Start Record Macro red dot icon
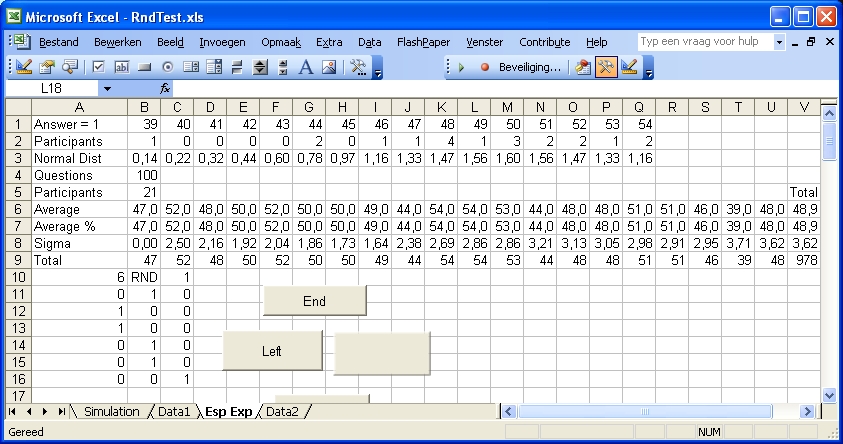The height and width of the screenshot is (444, 843). click(x=484, y=67)
